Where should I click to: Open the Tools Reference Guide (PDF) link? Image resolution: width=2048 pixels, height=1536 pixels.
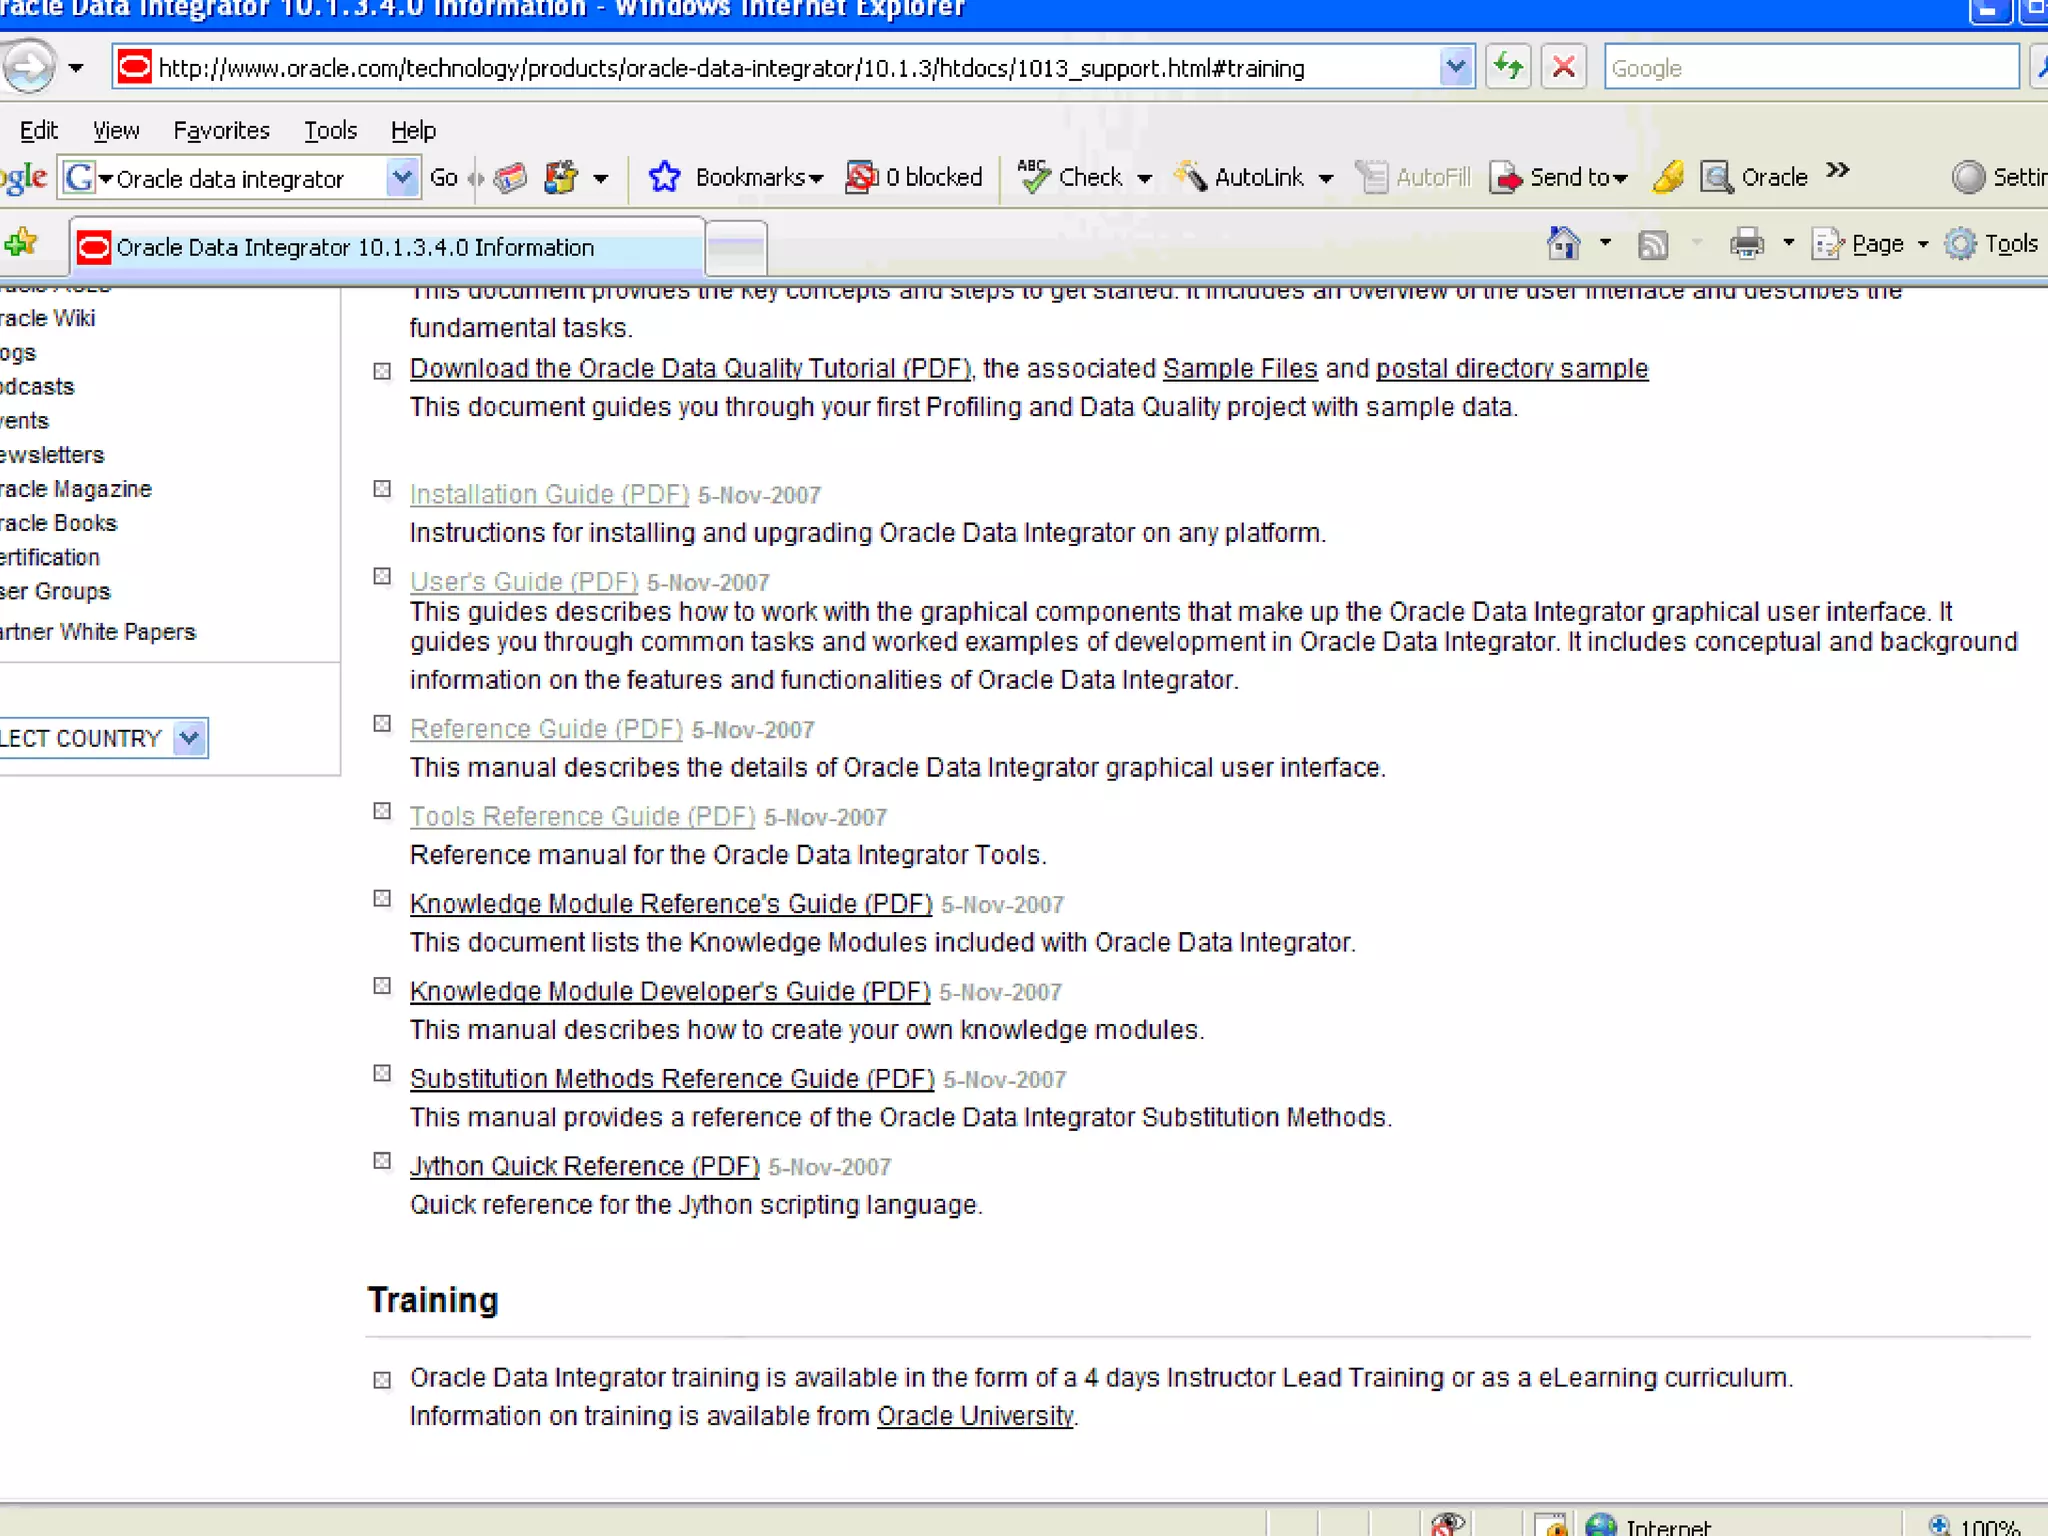[583, 816]
